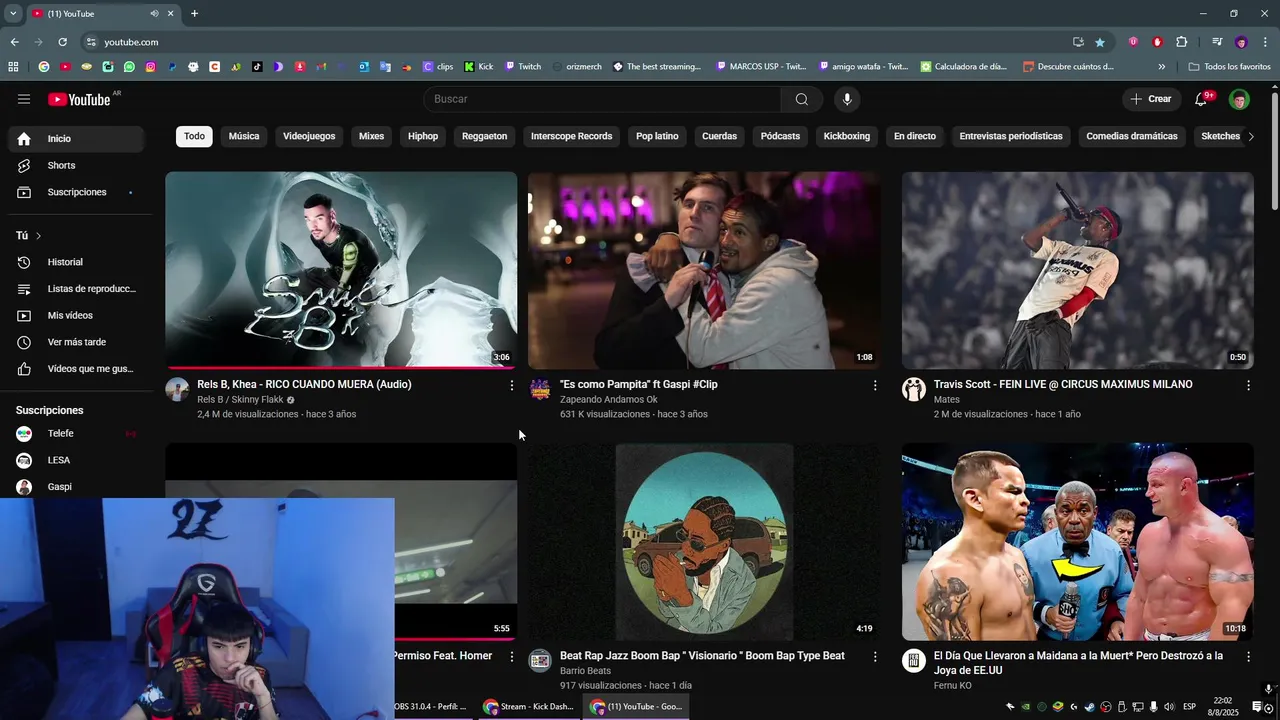Open the tab search dropdown arrow
The height and width of the screenshot is (720, 1280).
coord(13,14)
